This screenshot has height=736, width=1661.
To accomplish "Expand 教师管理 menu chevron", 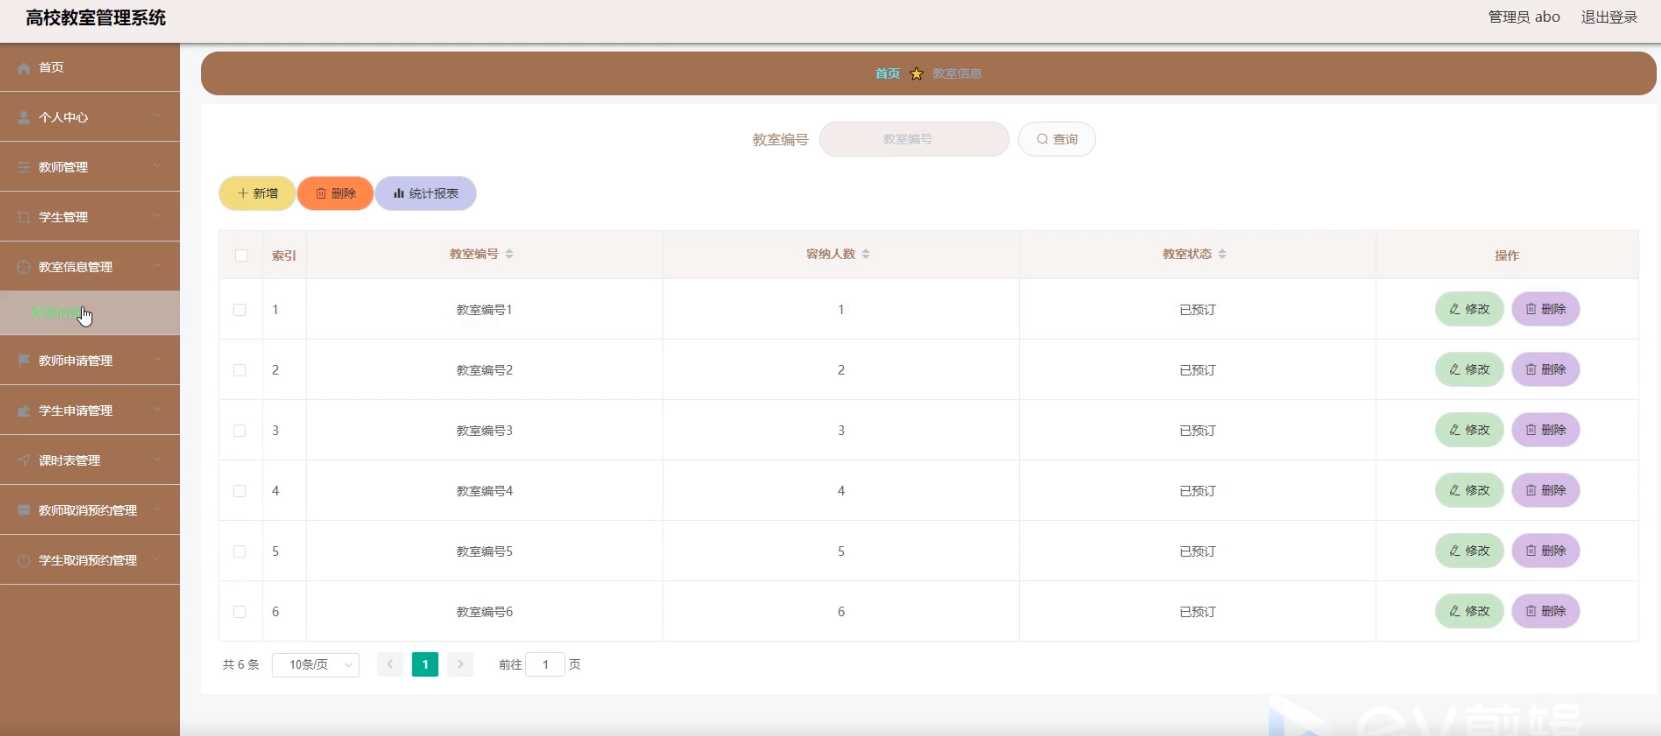I will pyautogui.click(x=157, y=167).
